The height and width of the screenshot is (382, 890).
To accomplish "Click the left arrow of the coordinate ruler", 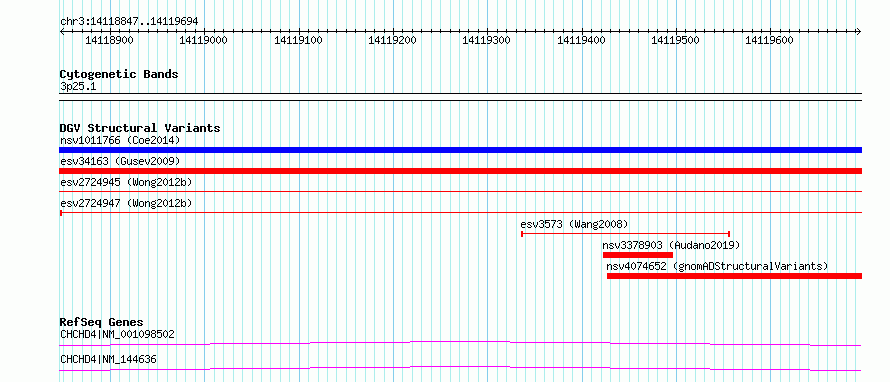I will pos(62,31).
